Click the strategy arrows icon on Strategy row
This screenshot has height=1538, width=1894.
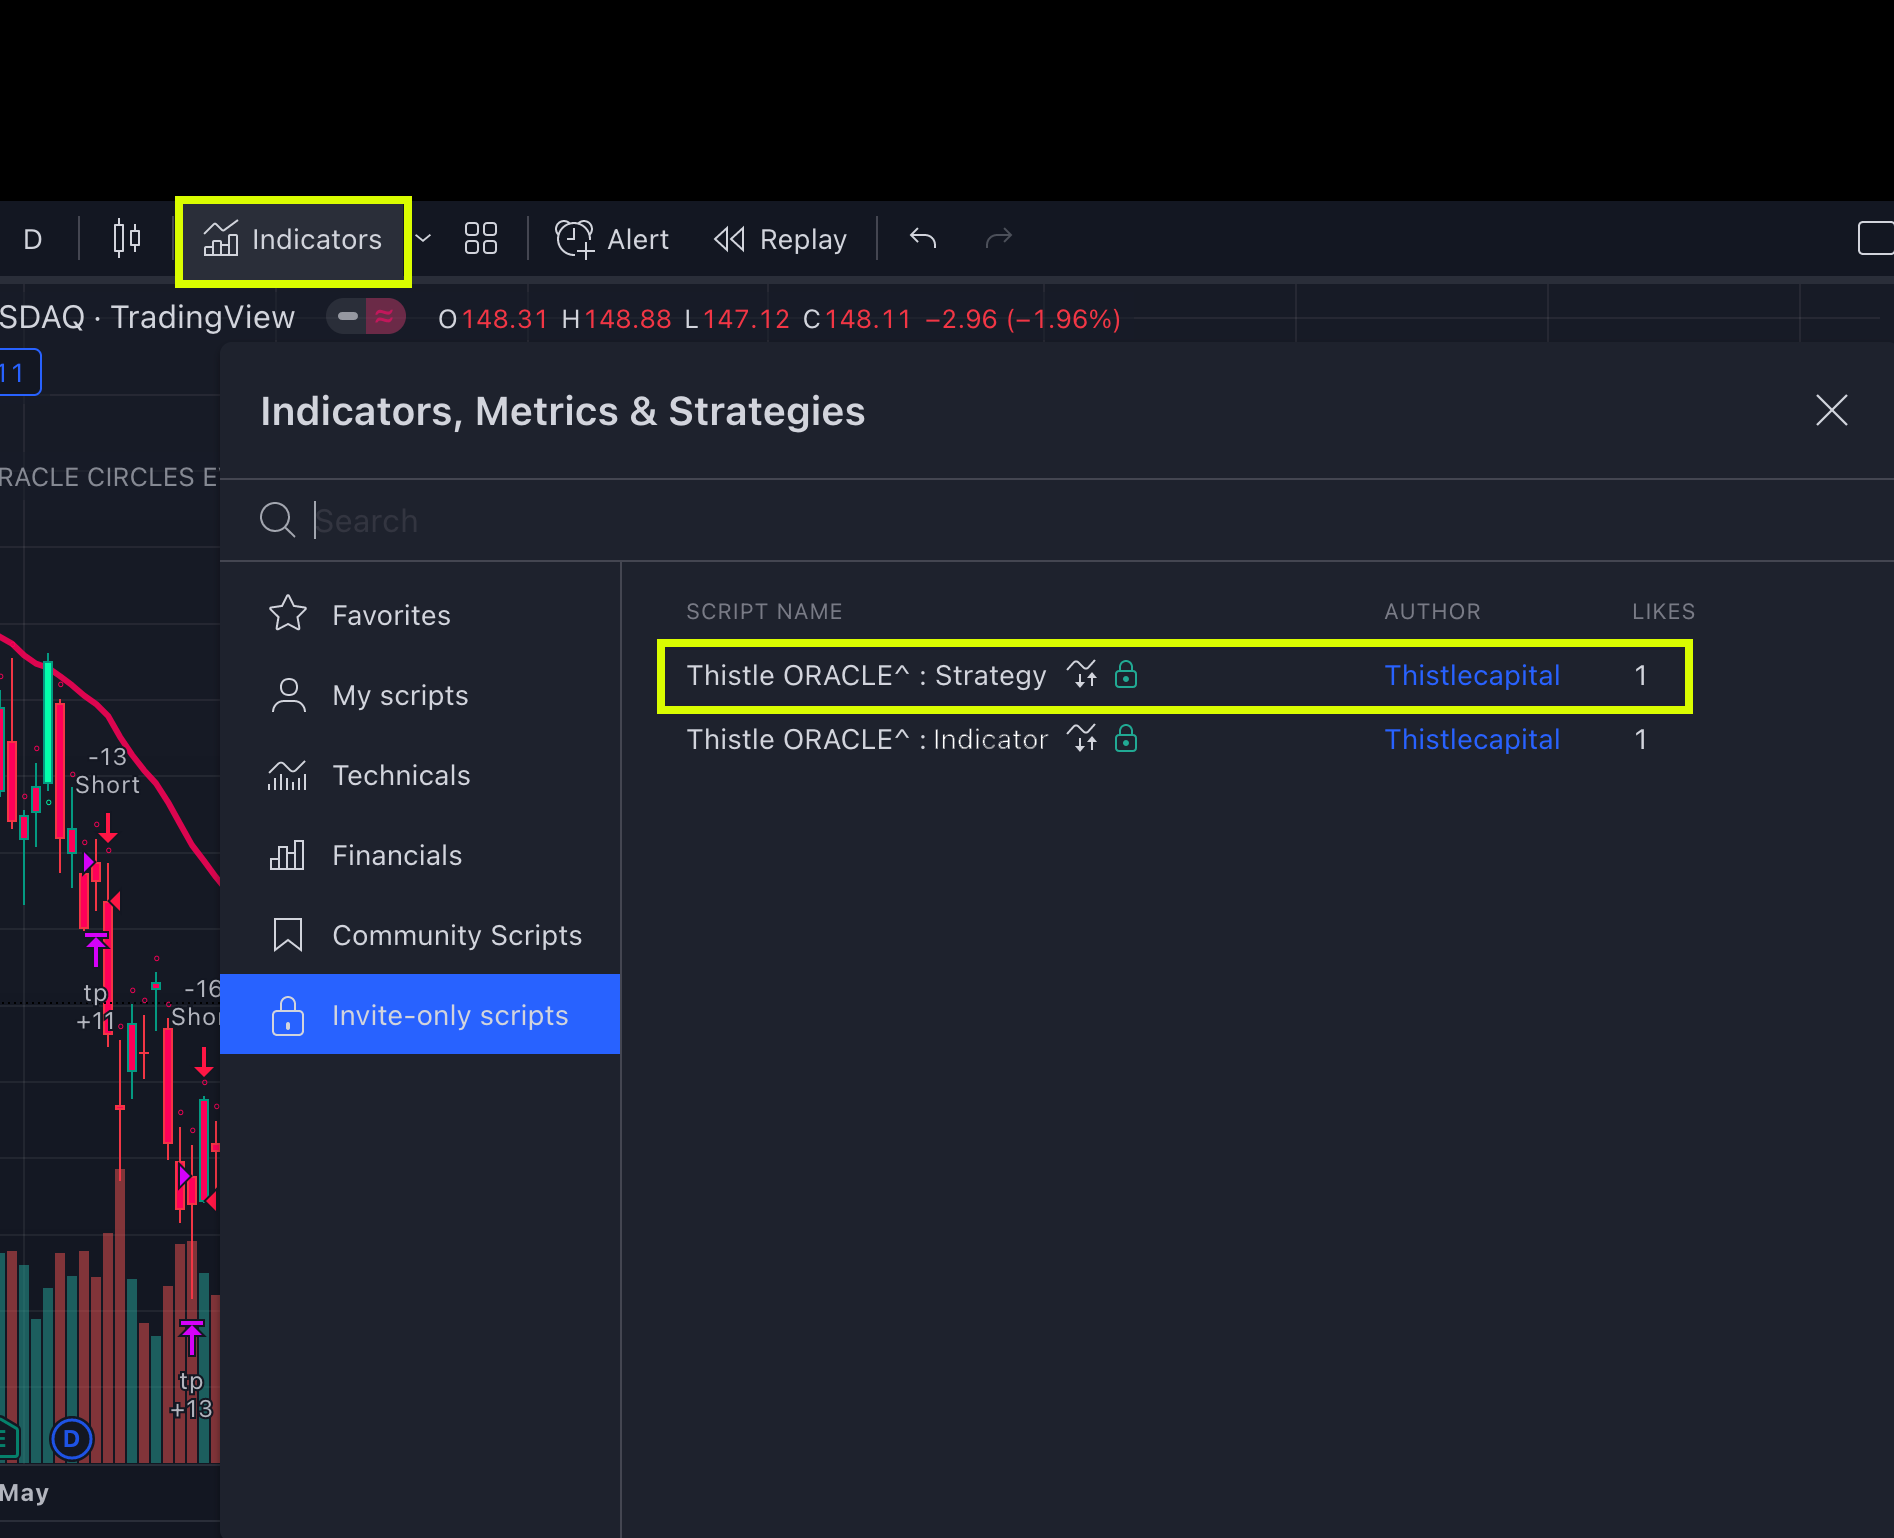1082,675
